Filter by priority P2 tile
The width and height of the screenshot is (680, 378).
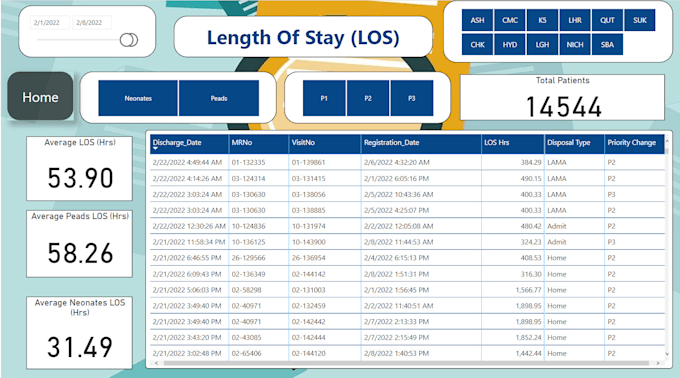coord(368,98)
